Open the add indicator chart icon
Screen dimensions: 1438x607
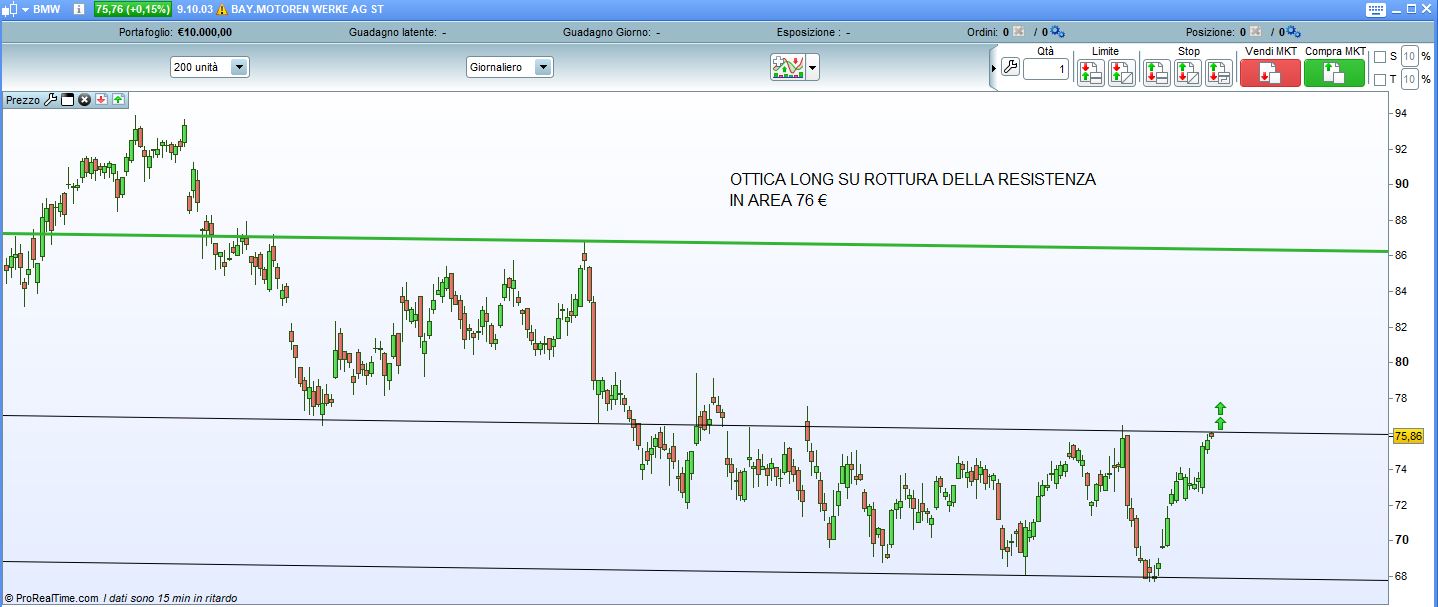(x=788, y=67)
